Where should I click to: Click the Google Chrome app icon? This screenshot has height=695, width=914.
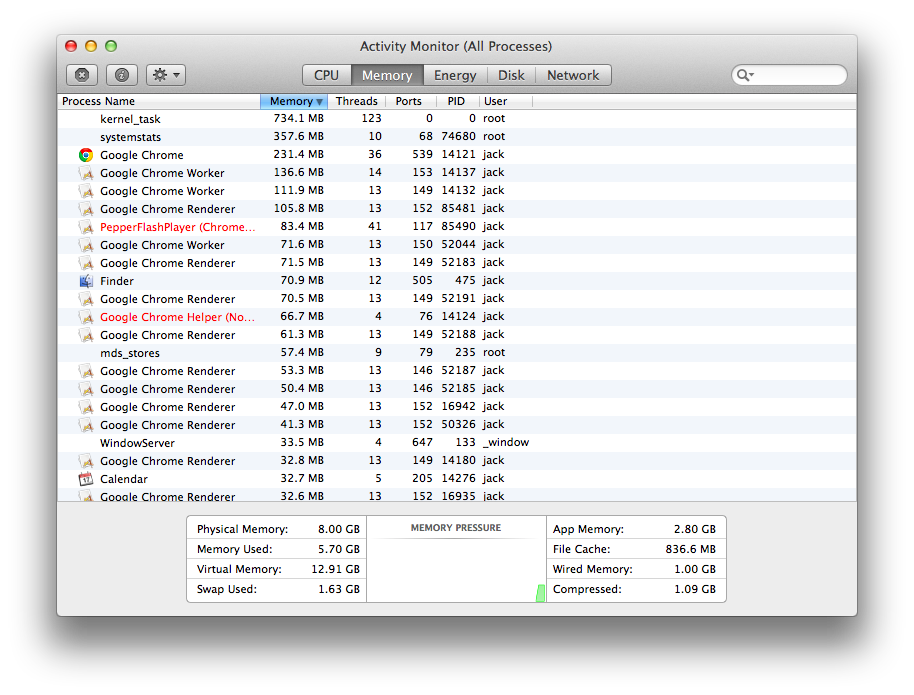(x=86, y=155)
